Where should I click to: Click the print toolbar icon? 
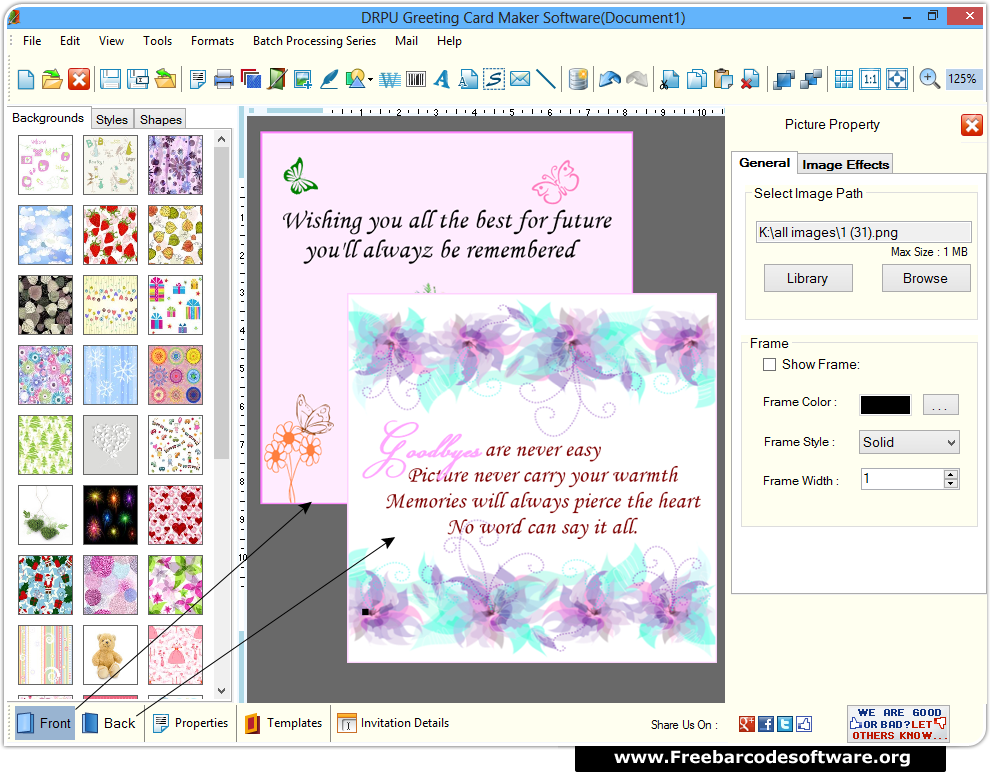(x=224, y=80)
